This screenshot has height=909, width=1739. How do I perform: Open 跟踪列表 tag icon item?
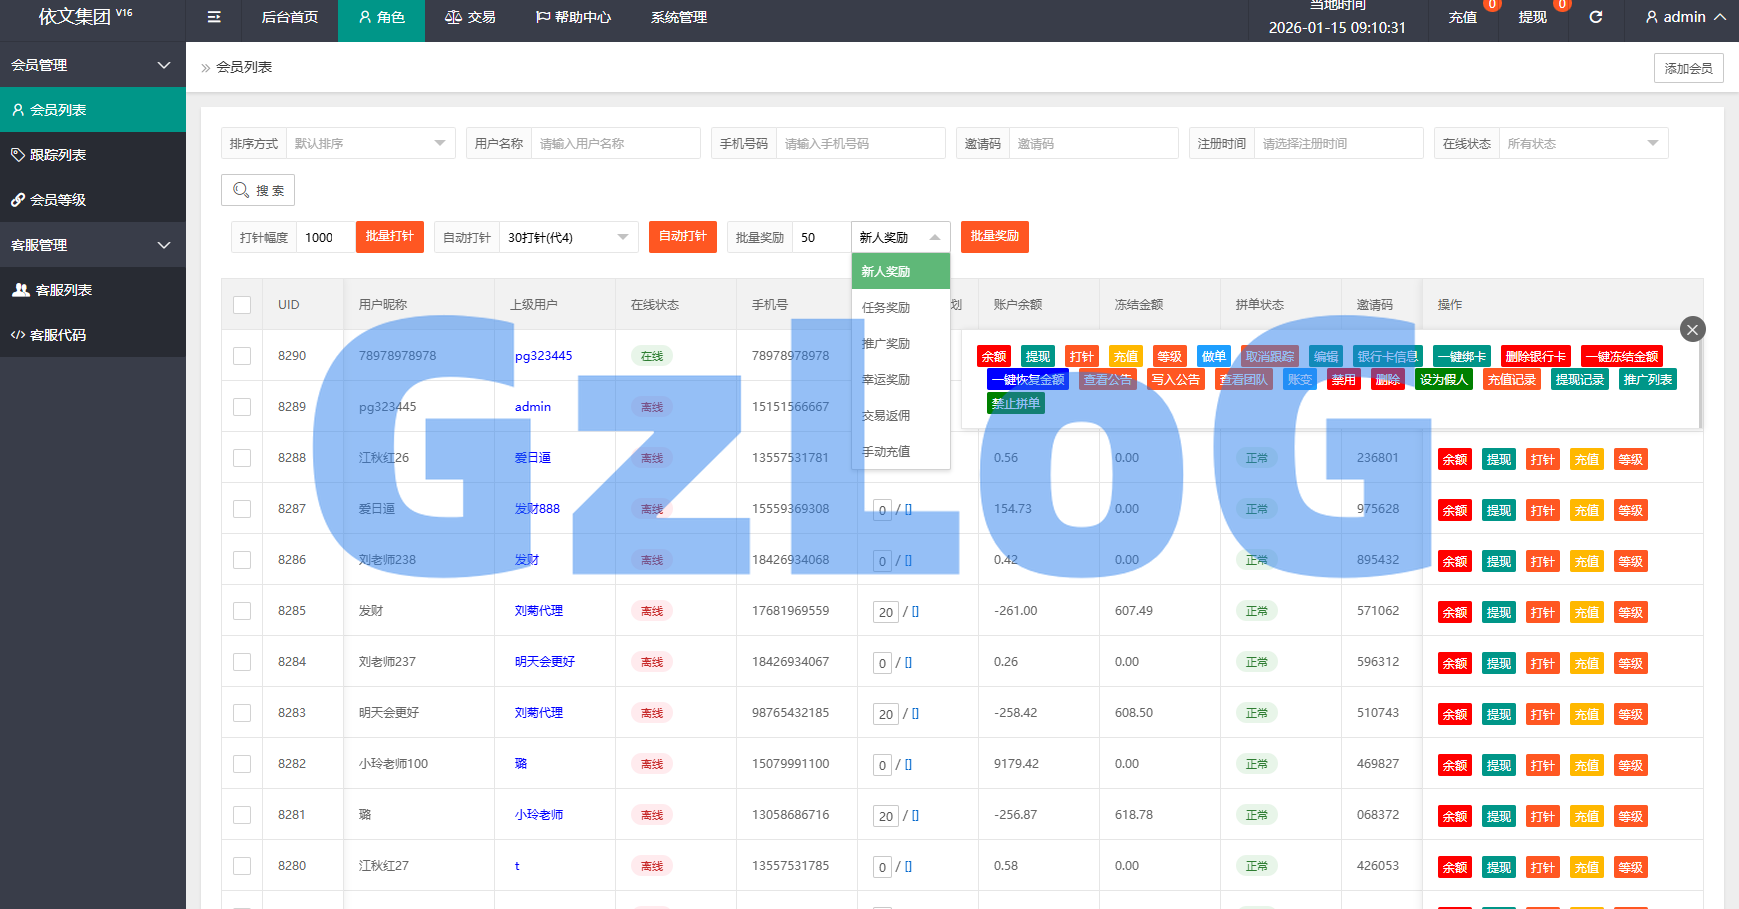click(x=92, y=155)
